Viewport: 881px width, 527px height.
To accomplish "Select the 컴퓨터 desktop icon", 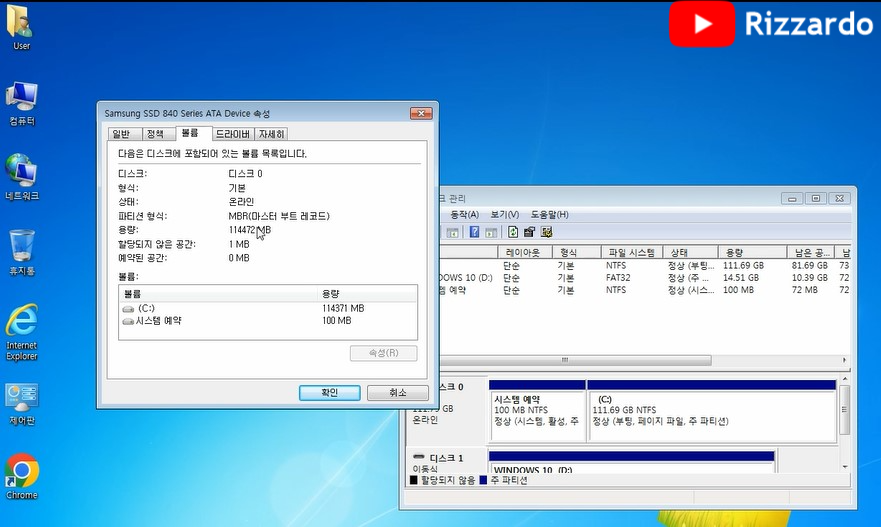I will point(22,103).
